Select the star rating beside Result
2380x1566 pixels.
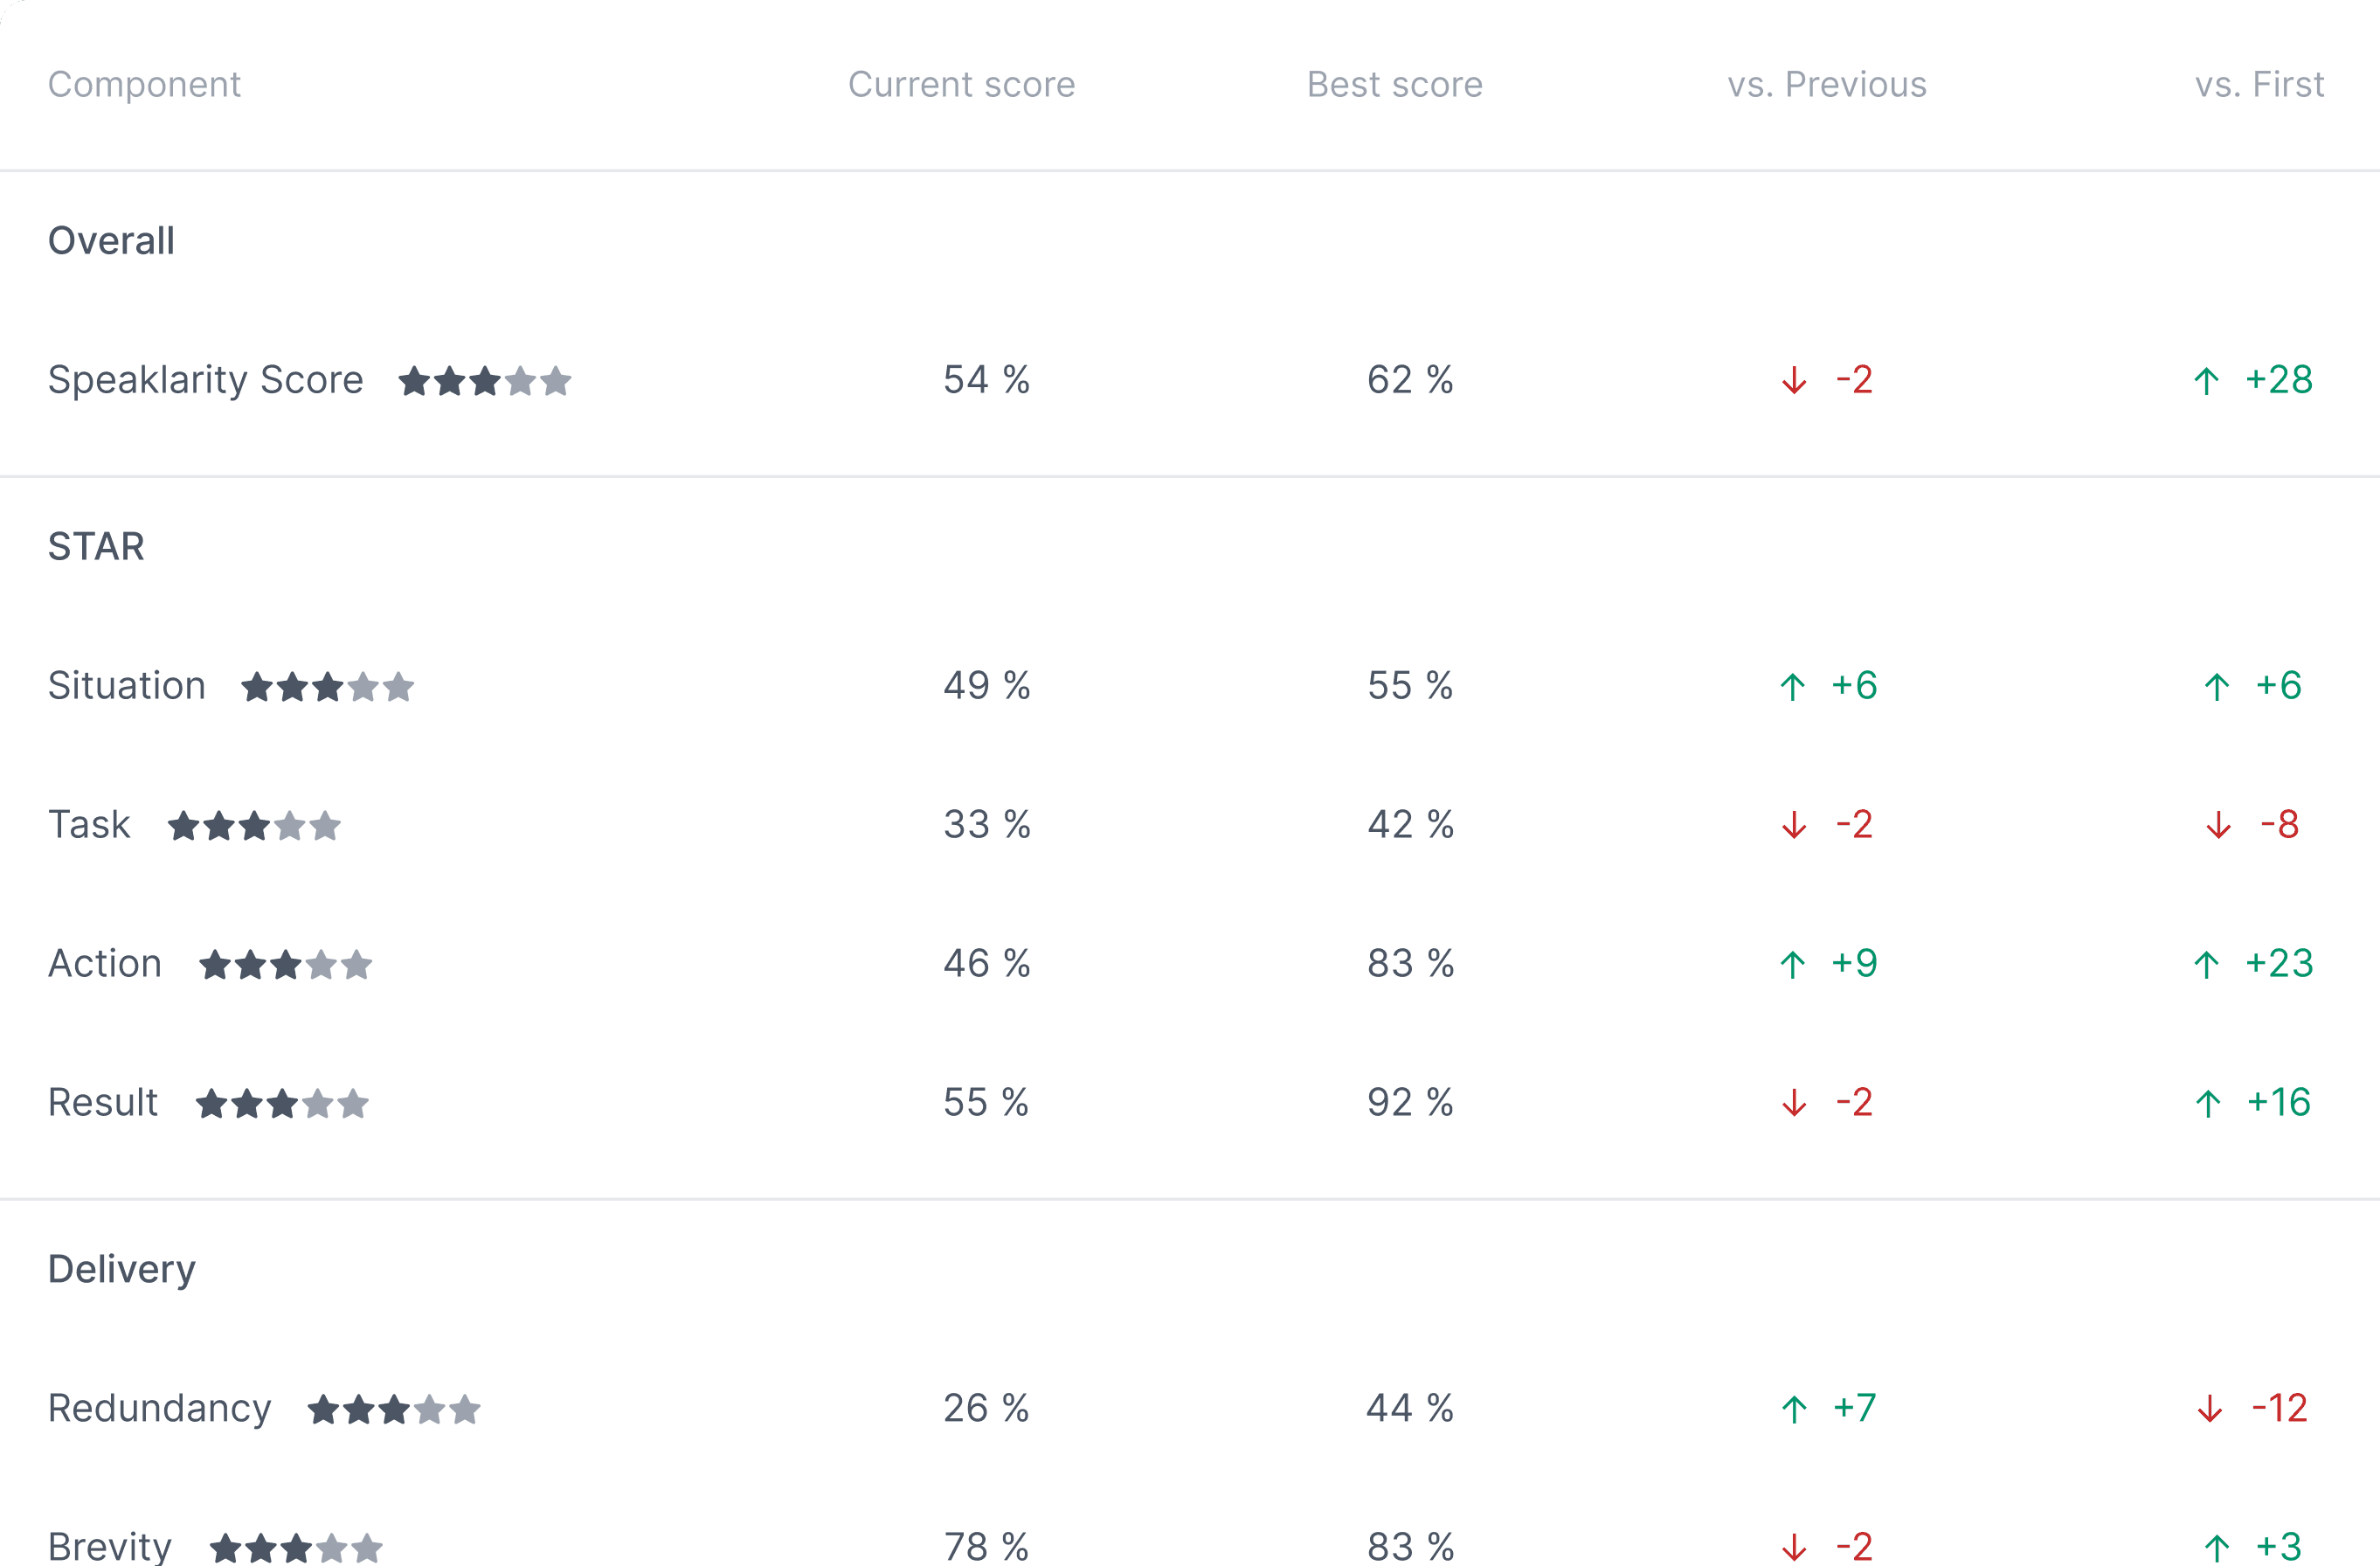tap(281, 1103)
